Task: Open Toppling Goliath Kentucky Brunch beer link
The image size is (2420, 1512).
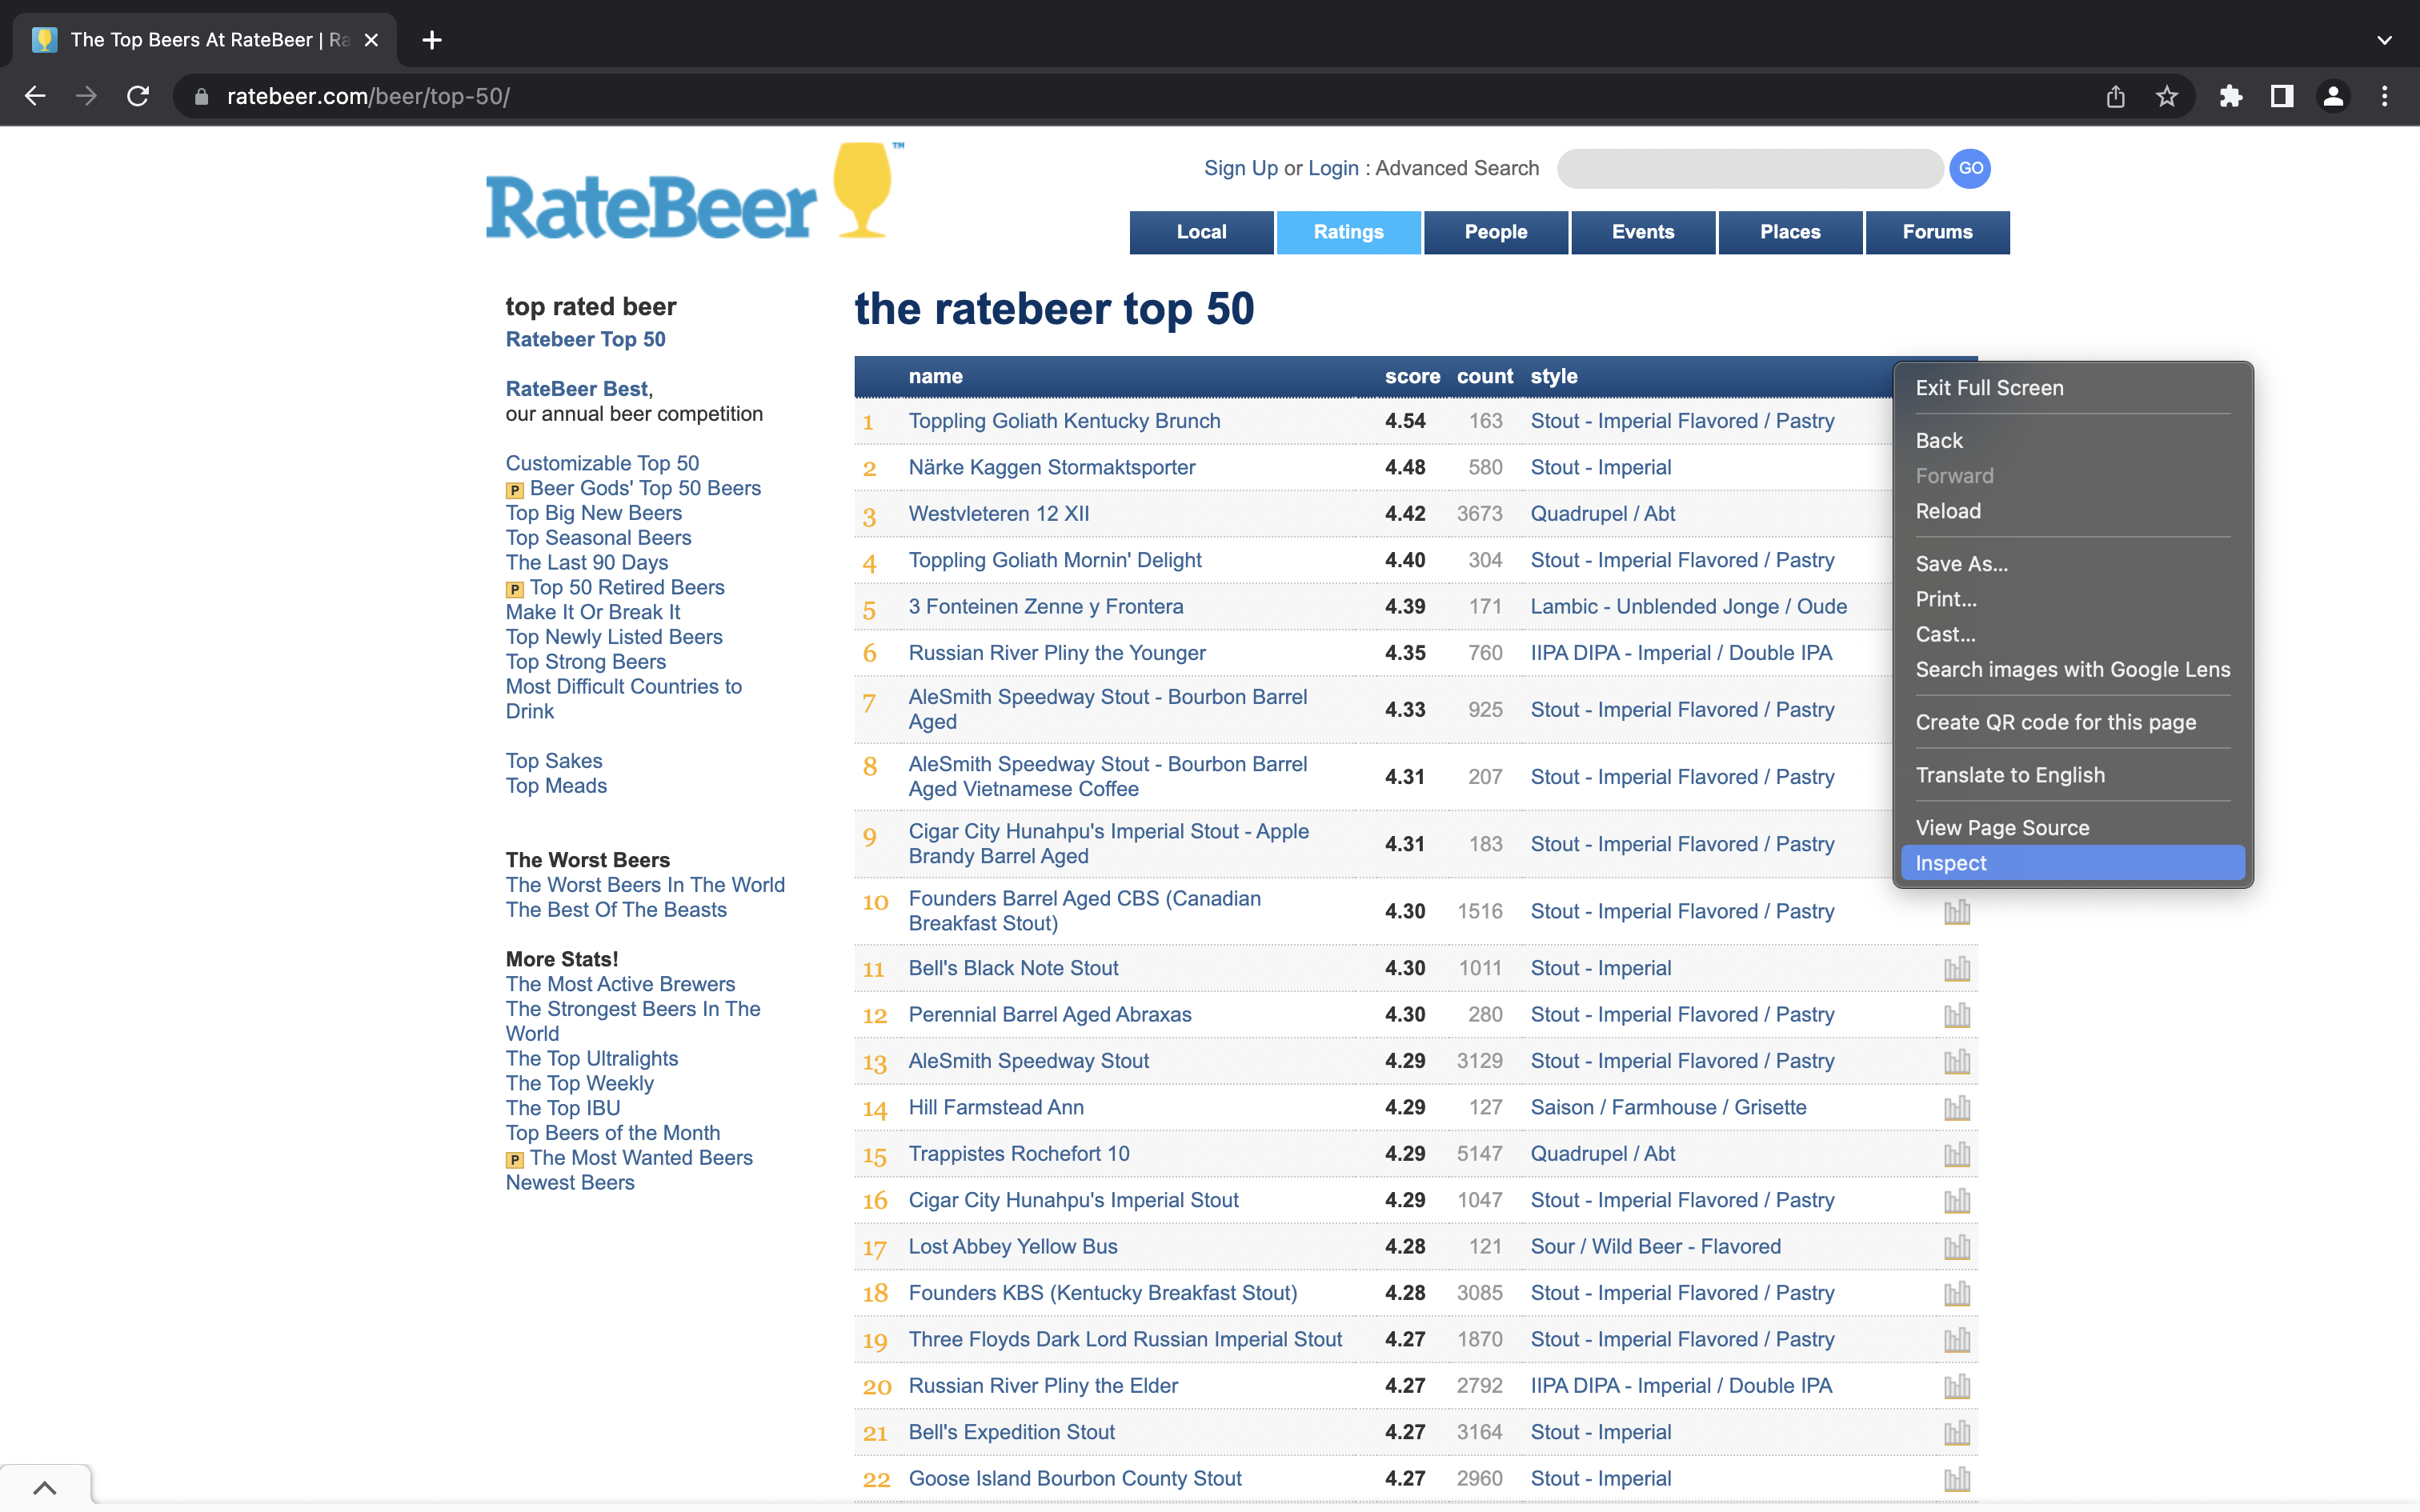Action: tap(1064, 421)
